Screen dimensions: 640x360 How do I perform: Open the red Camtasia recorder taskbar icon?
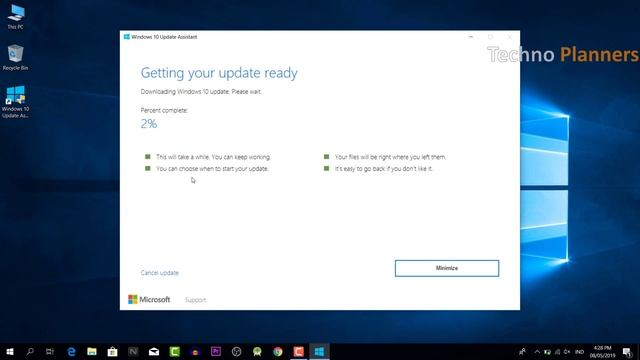298,351
